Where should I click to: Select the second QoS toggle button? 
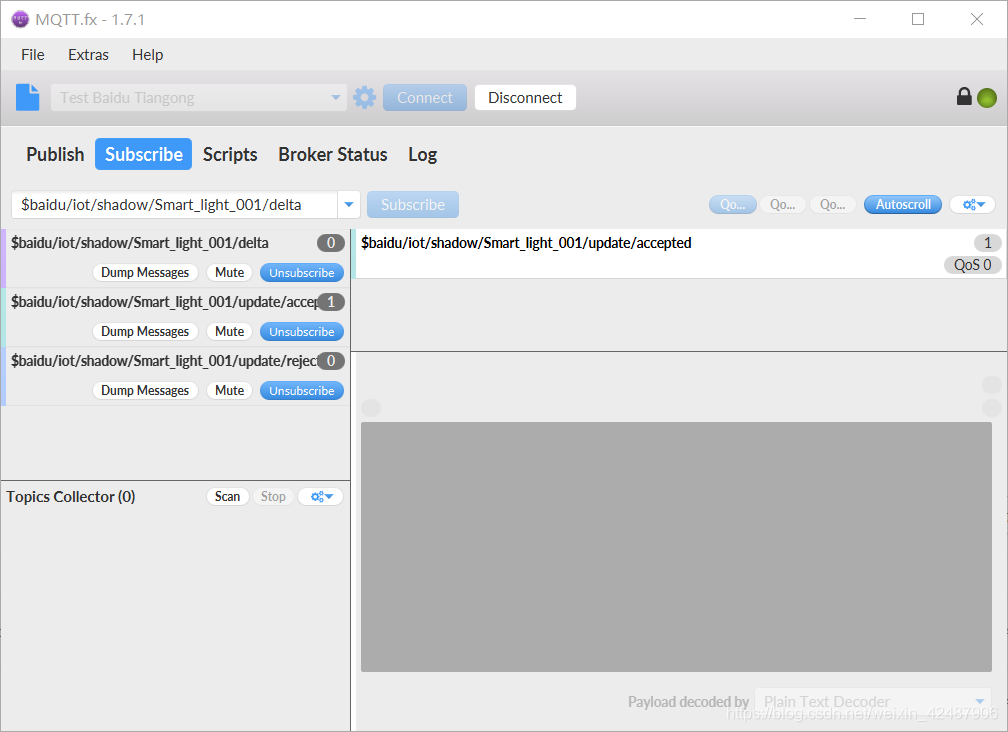(782, 204)
